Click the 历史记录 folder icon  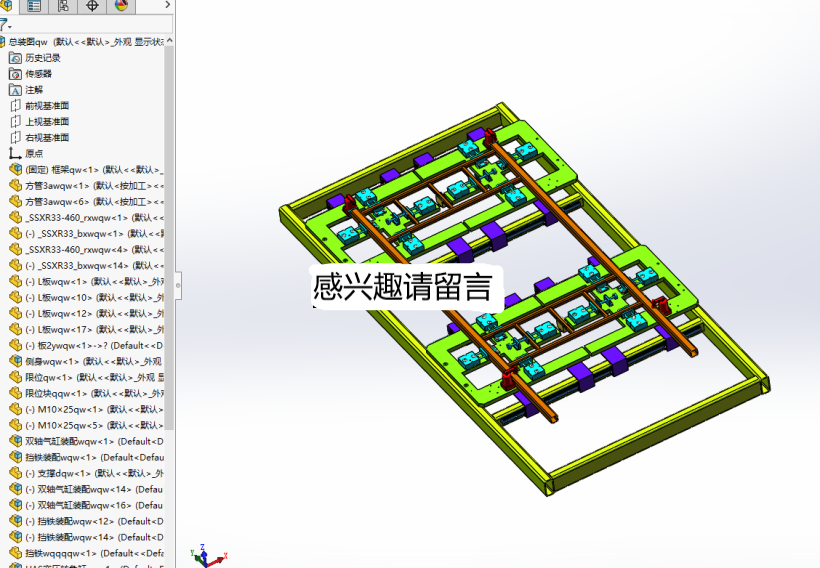coord(15,58)
